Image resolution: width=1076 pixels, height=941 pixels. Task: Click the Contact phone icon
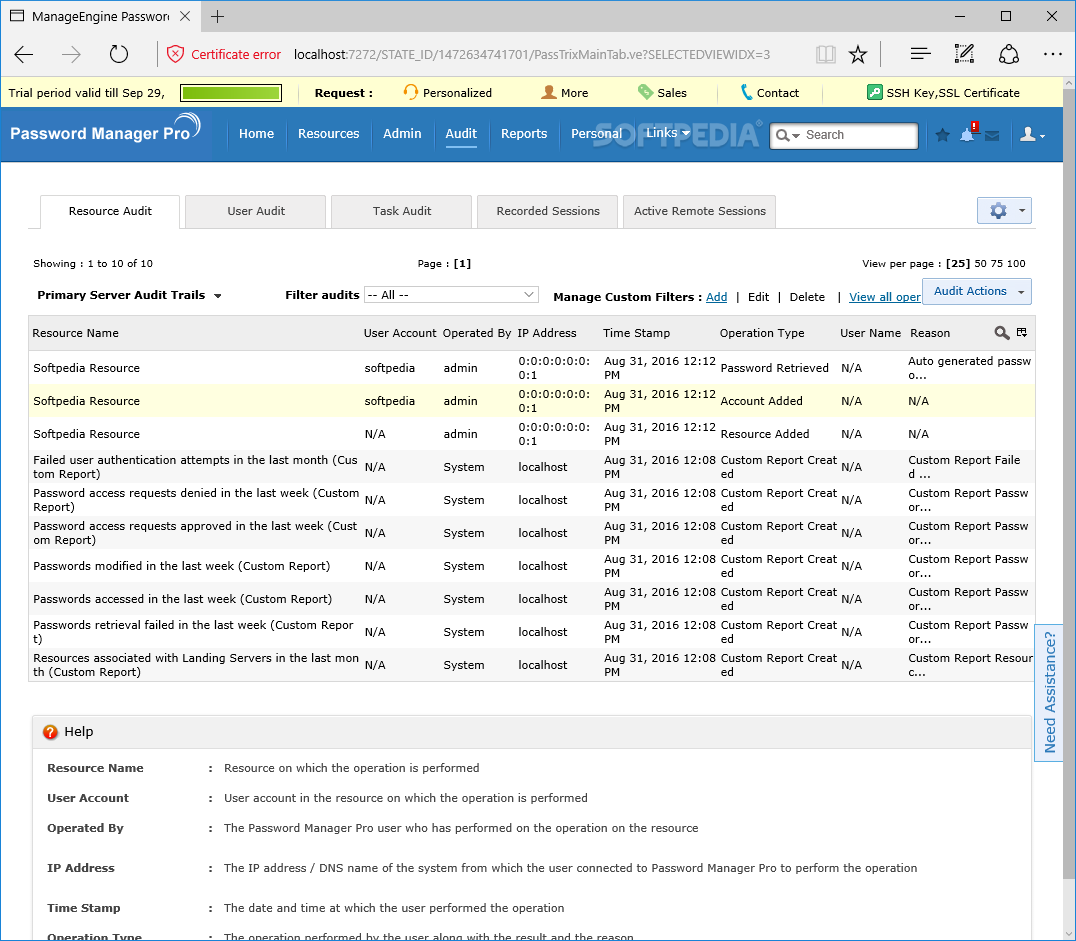[x=747, y=92]
